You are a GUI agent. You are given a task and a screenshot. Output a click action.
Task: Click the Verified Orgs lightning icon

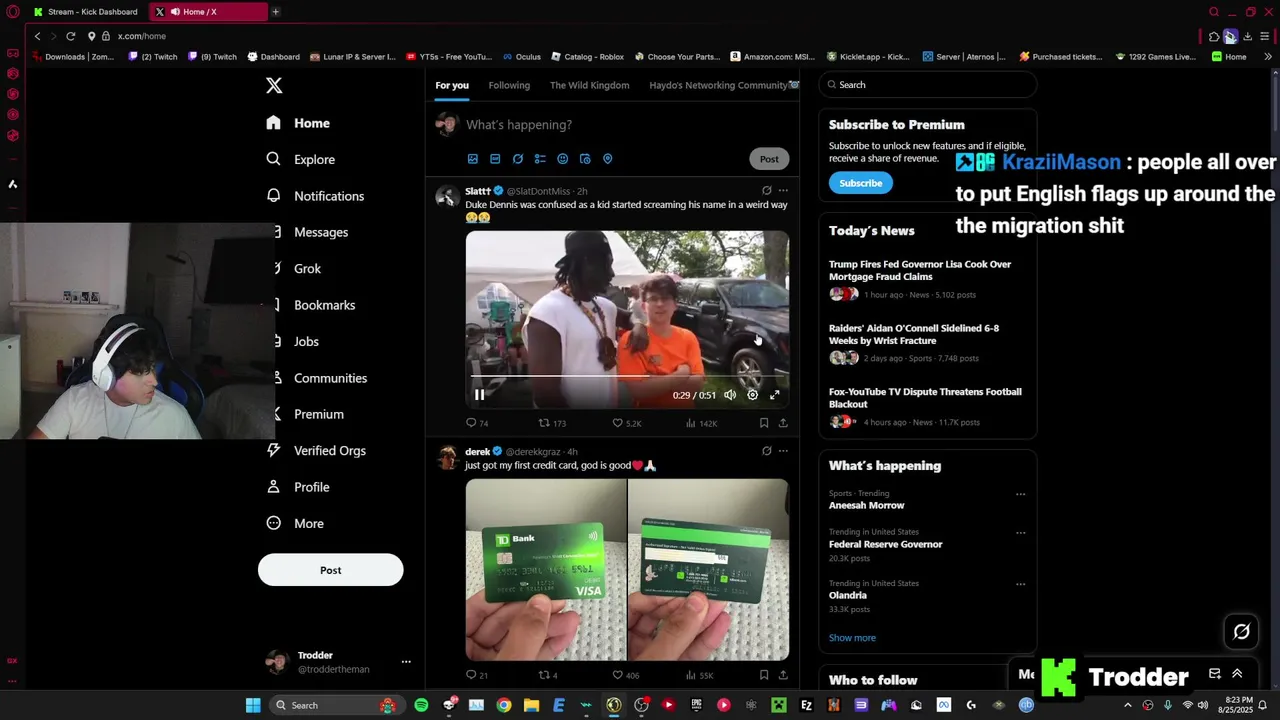273,450
